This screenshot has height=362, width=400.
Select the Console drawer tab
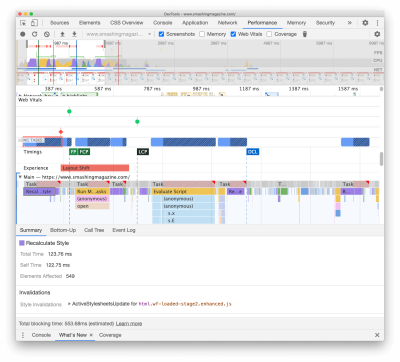[41, 335]
